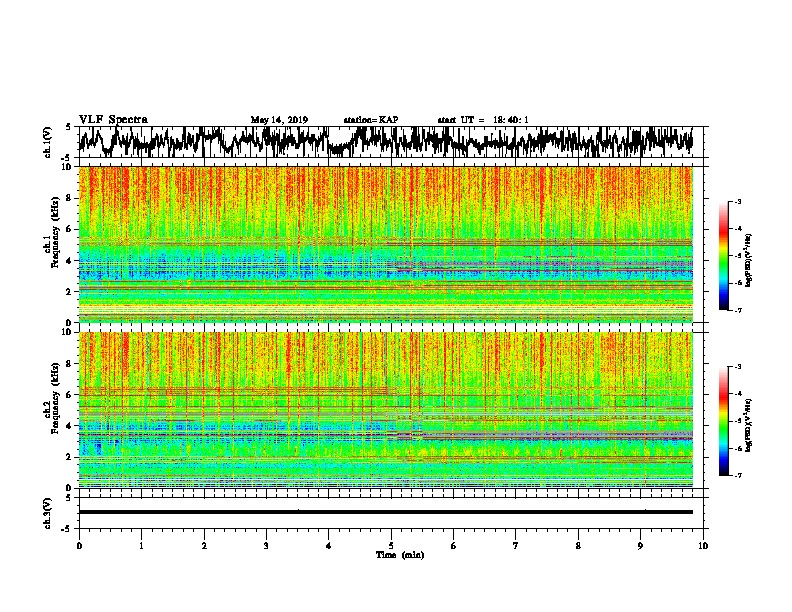Click time axis tick label "3"
The width and height of the screenshot is (792, 612).
[266, 546]
